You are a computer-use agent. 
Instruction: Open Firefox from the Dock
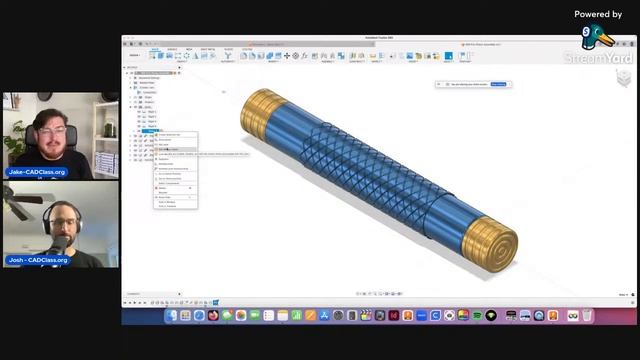pos(213,316)
